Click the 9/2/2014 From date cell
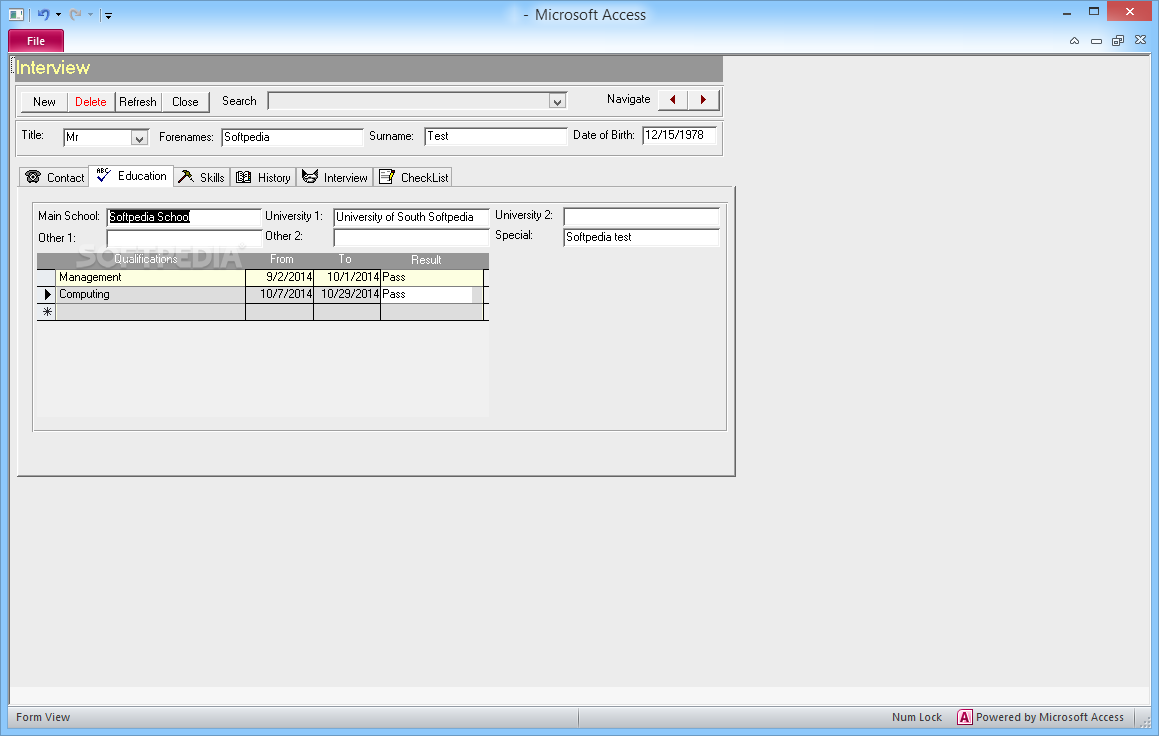The image size is (1159, 736). point(279,277)
